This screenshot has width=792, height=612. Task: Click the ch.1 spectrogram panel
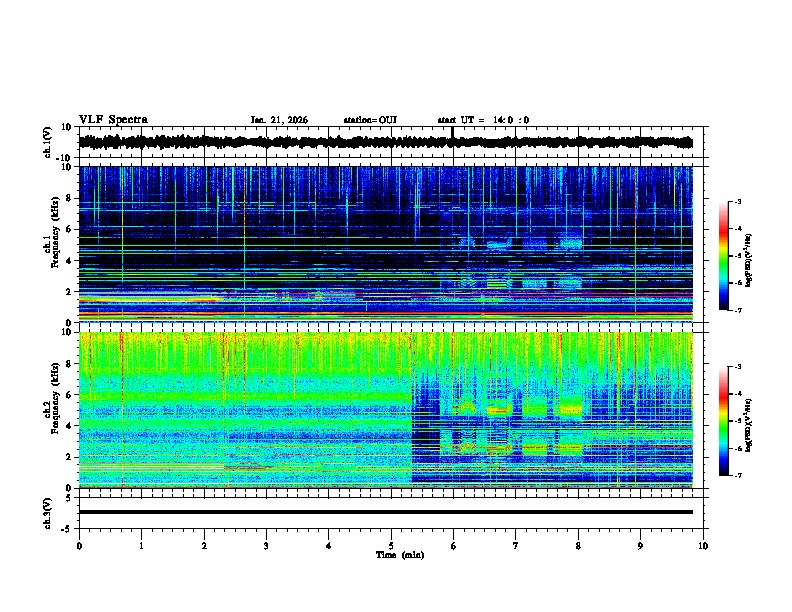click(x=393, y=244)
